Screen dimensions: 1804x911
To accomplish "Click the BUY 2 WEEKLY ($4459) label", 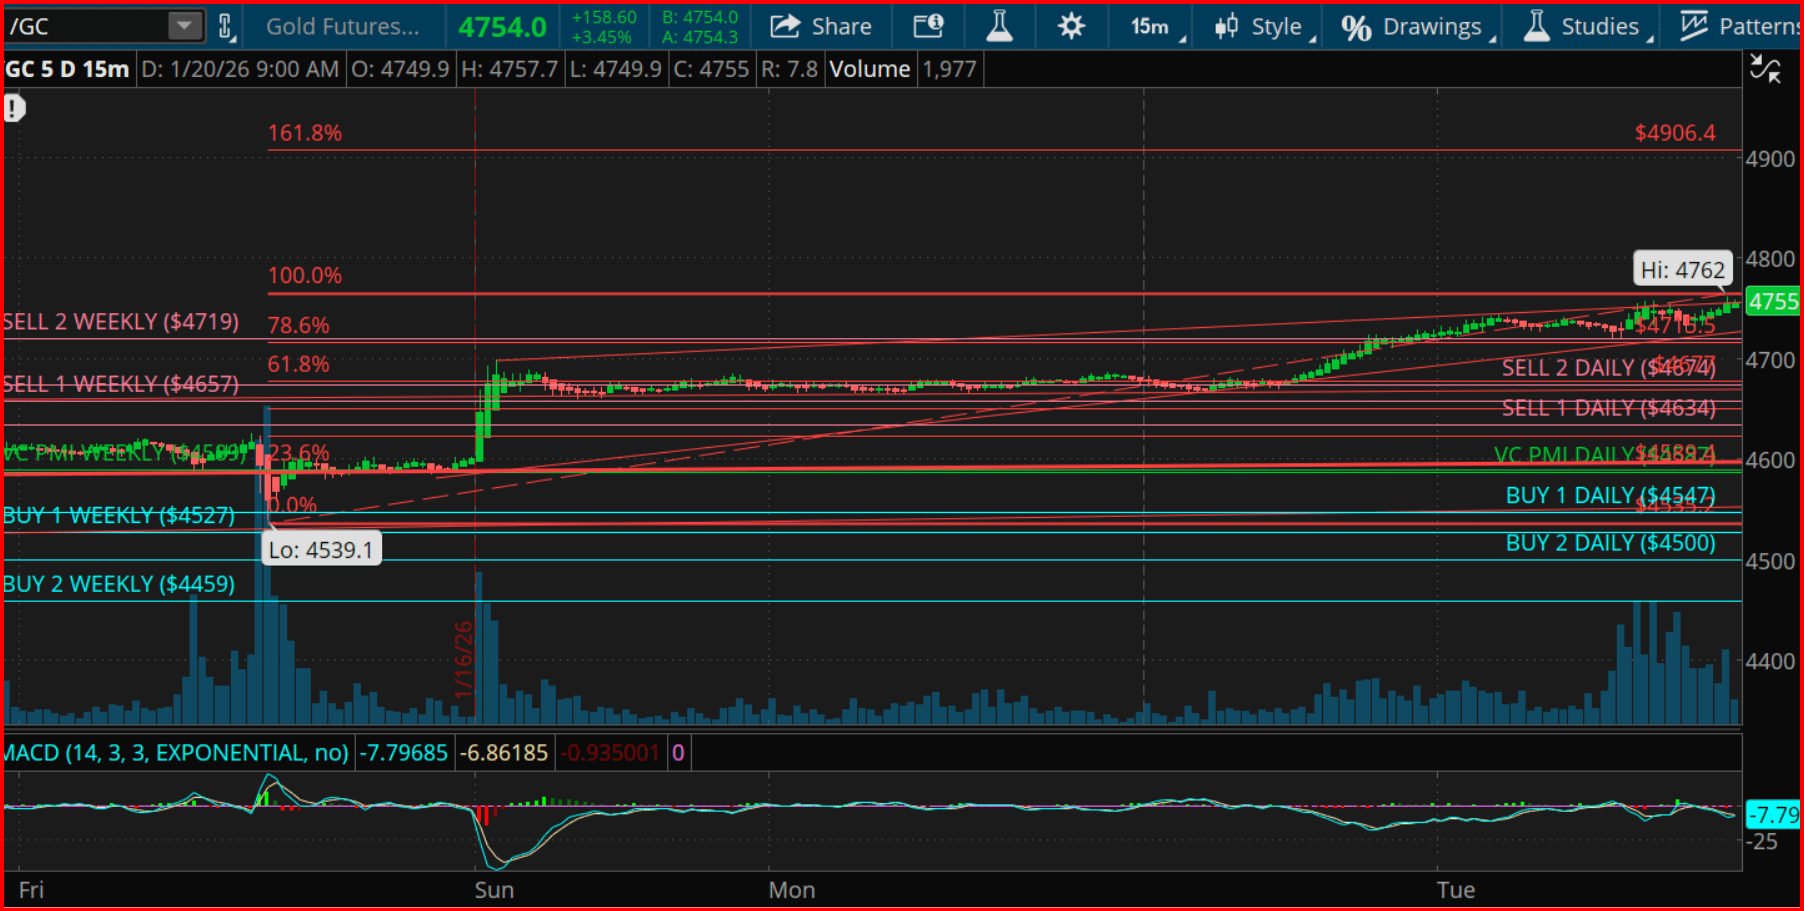I will [x=119, y=584].
